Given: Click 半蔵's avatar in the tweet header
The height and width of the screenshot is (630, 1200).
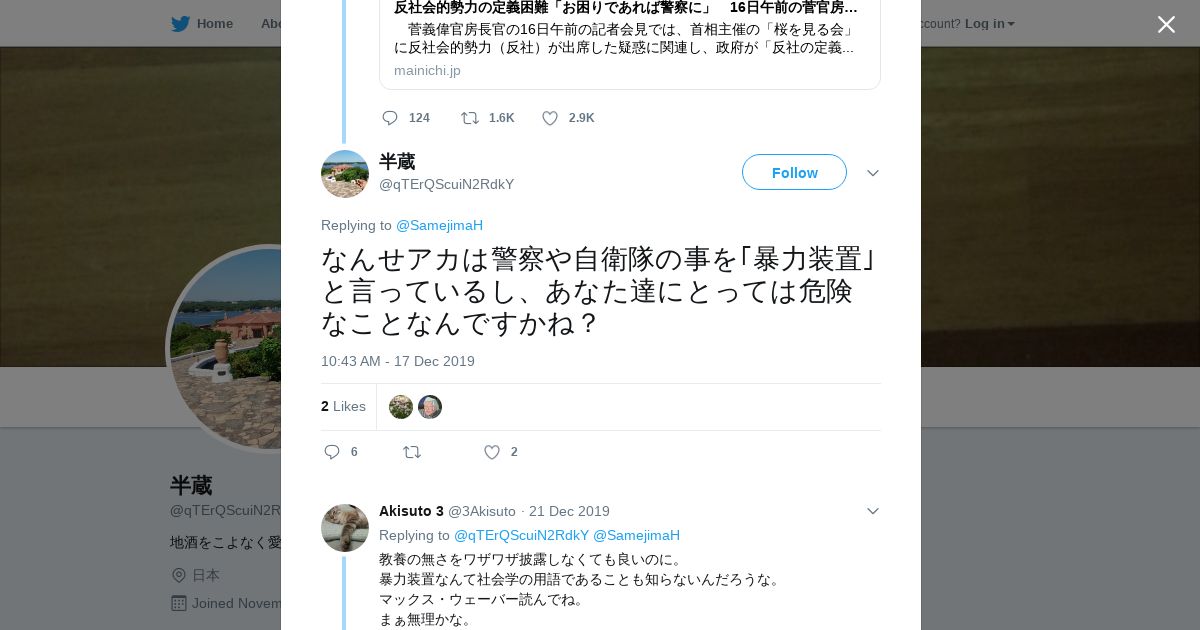Looking at the screenshot, I should (345, 174).
